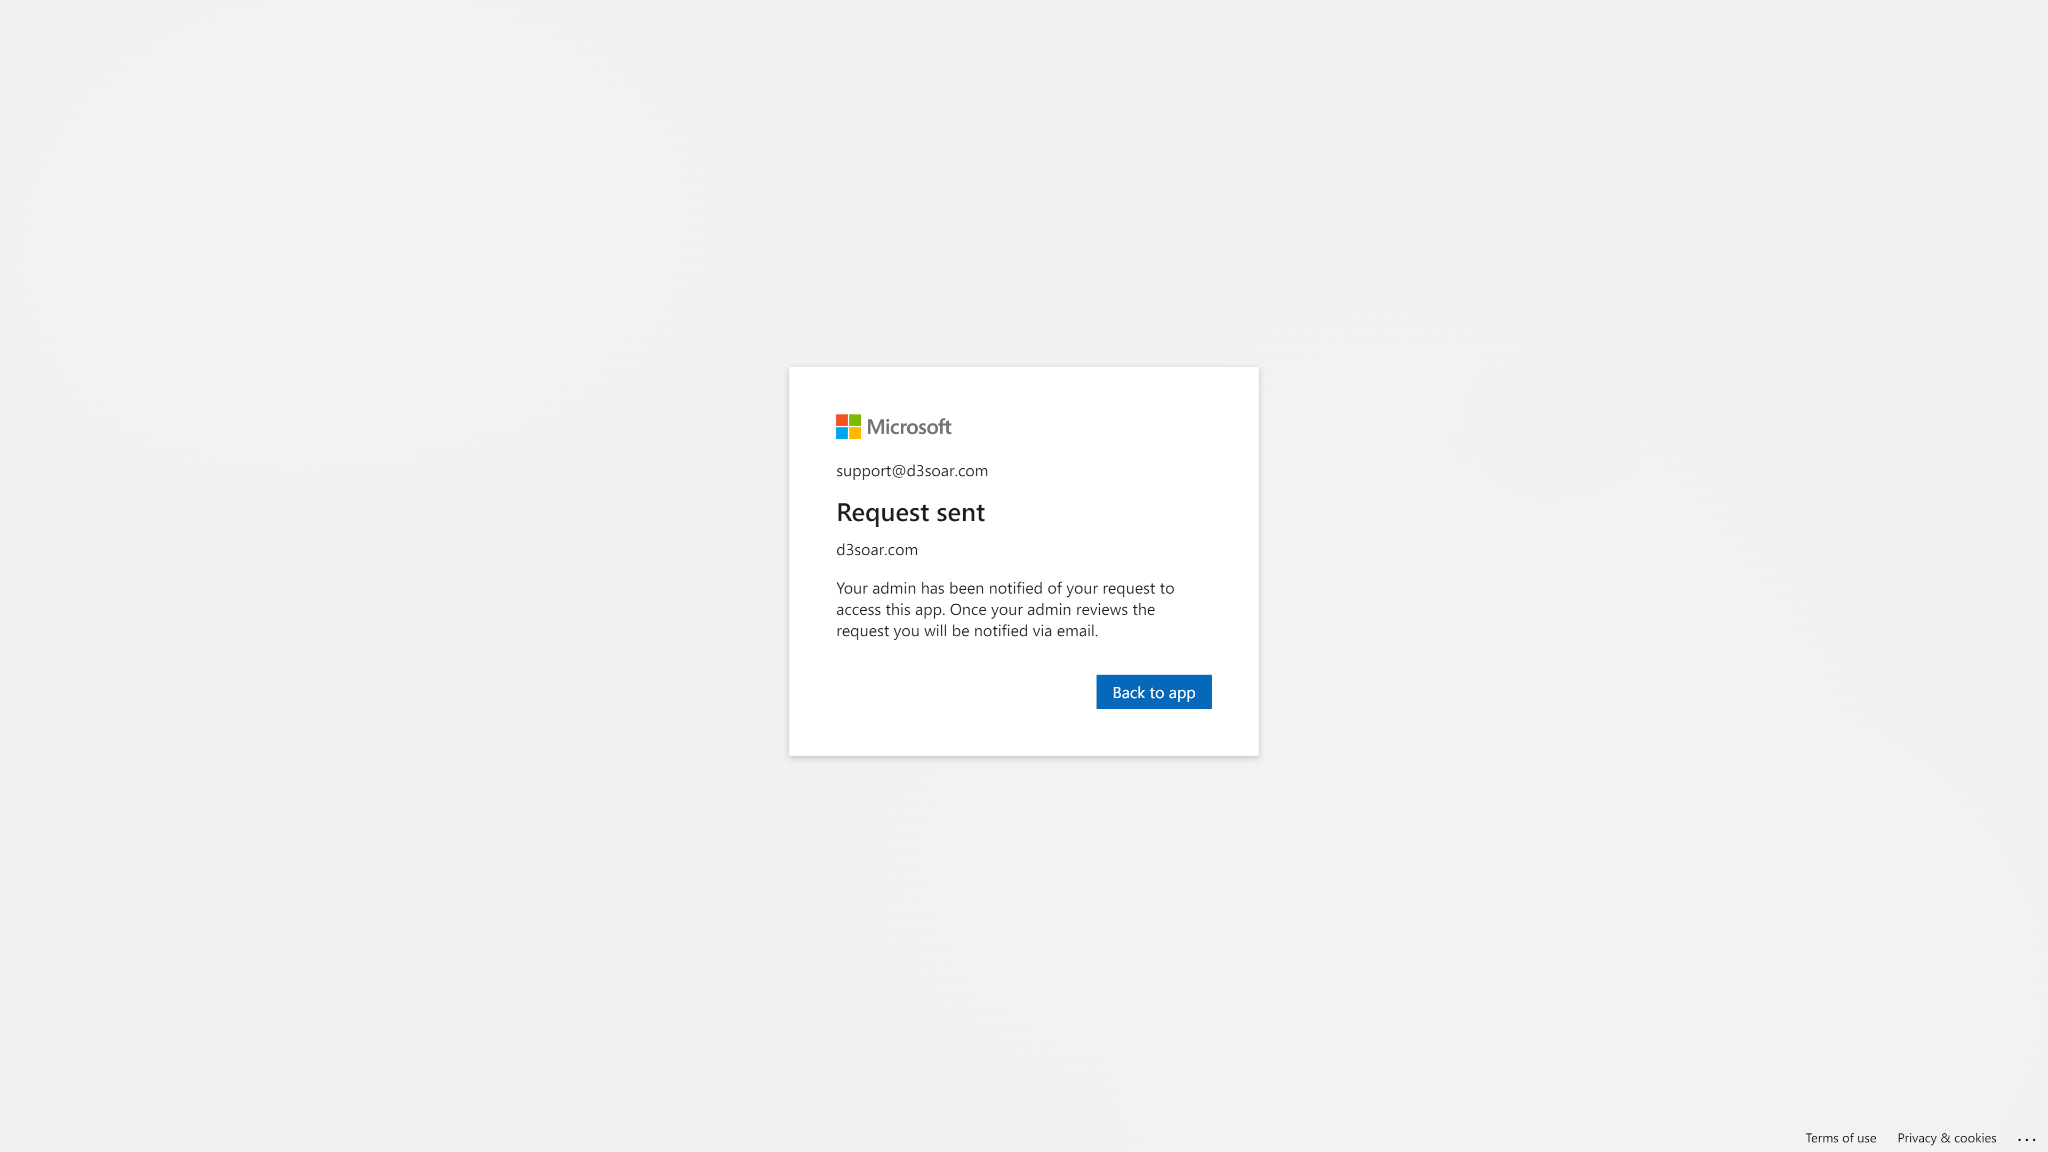
Task: Click the leftmost dot of the ellipsis menu
Action: (x=2020, y=1140)
